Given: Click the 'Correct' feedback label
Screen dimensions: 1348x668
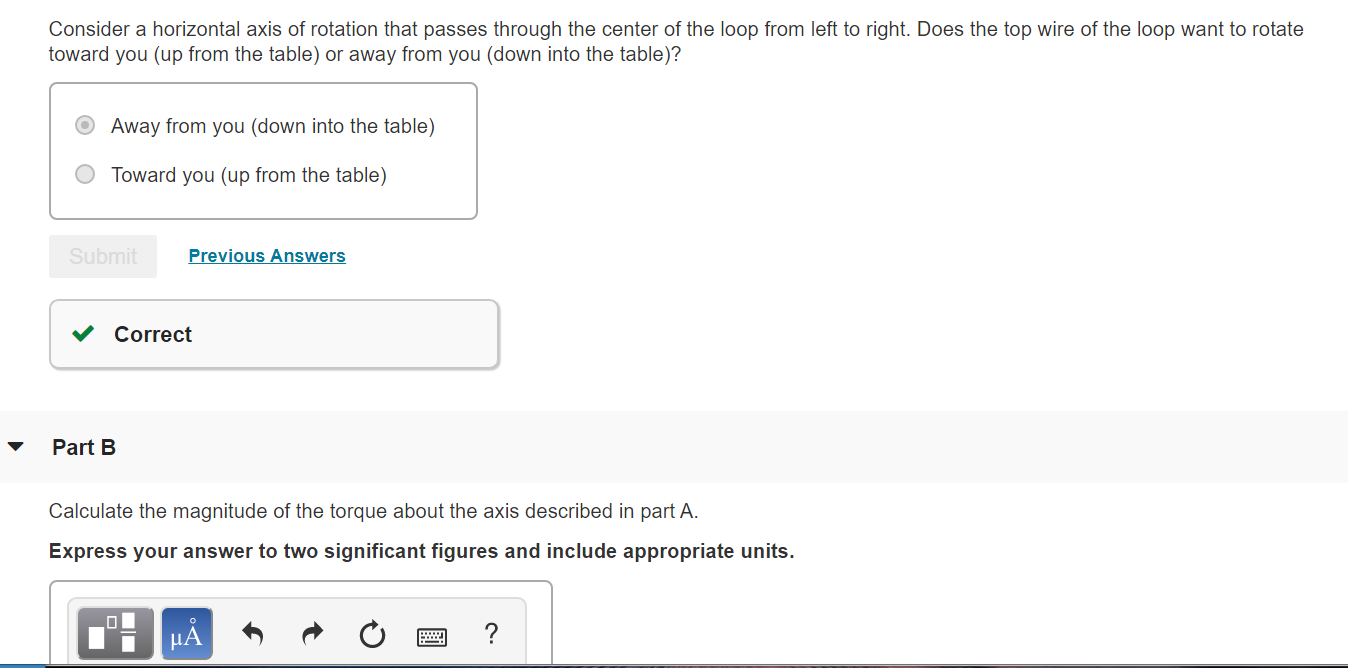Looking at the screenshot, I should pos(152,334).
